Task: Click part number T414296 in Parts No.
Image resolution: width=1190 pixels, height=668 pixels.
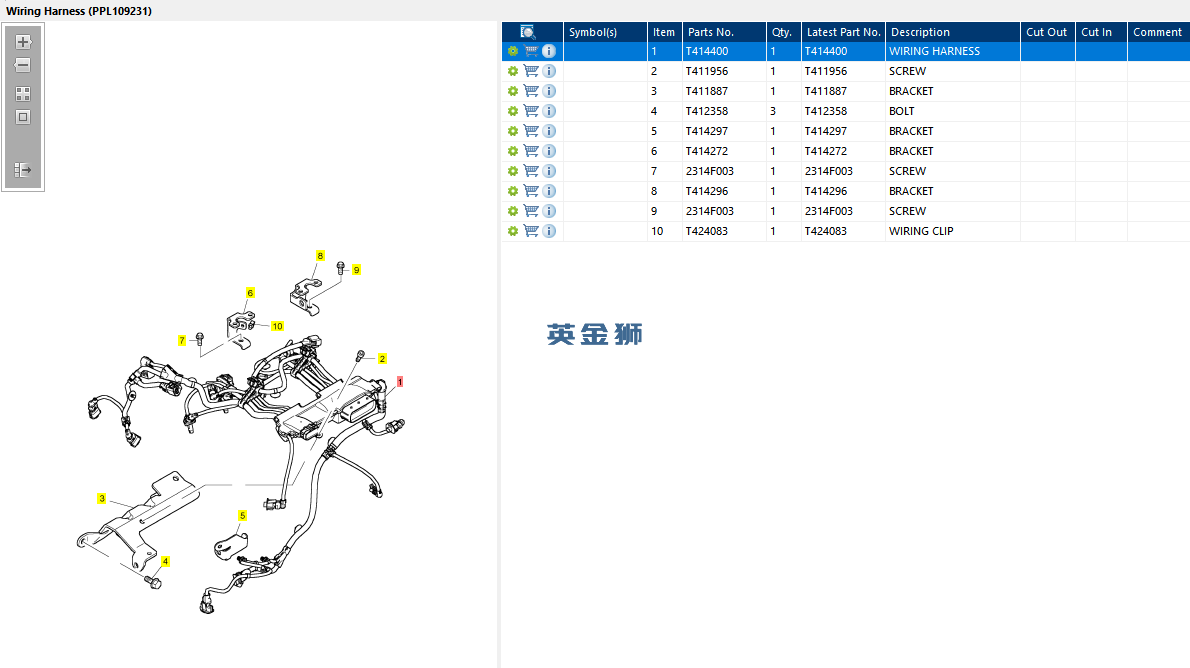Action: point(707,191)
